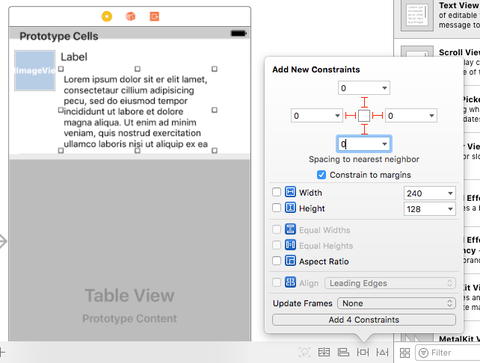Open the Update Frames None popup

tap(396, 303)
